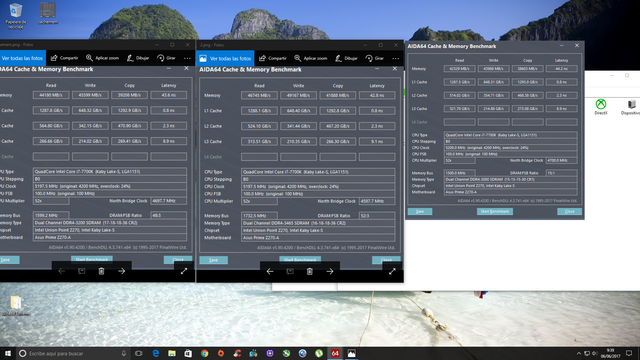Open Task View from the taskbar
This screenshot has height=360, width=640.
(x=139, y=353)
